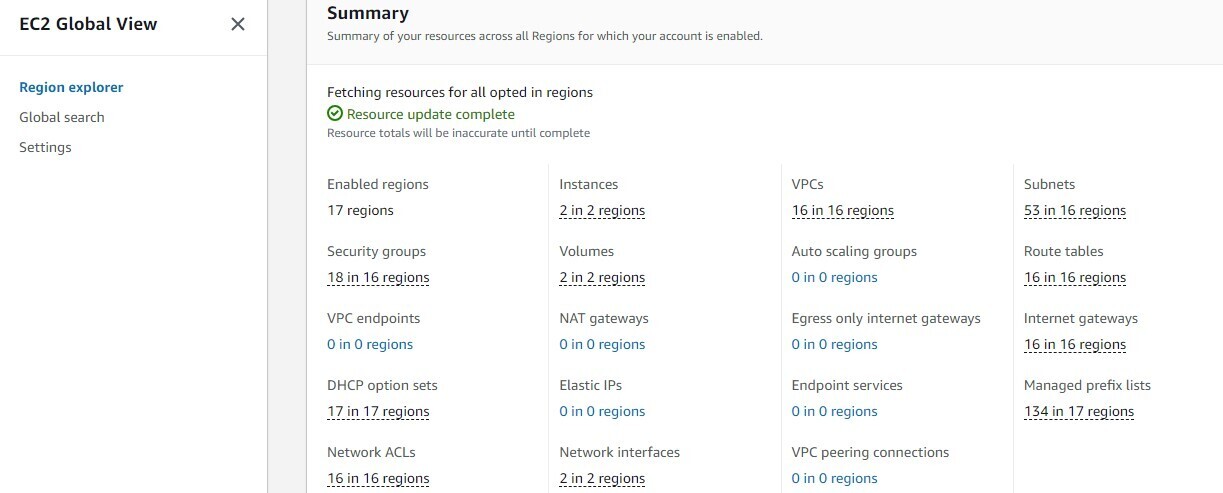Open Managed prefix lists "134 in 17 regions"
The width and height of the screenshot is (1223, 493).
tap(1078, 412)
